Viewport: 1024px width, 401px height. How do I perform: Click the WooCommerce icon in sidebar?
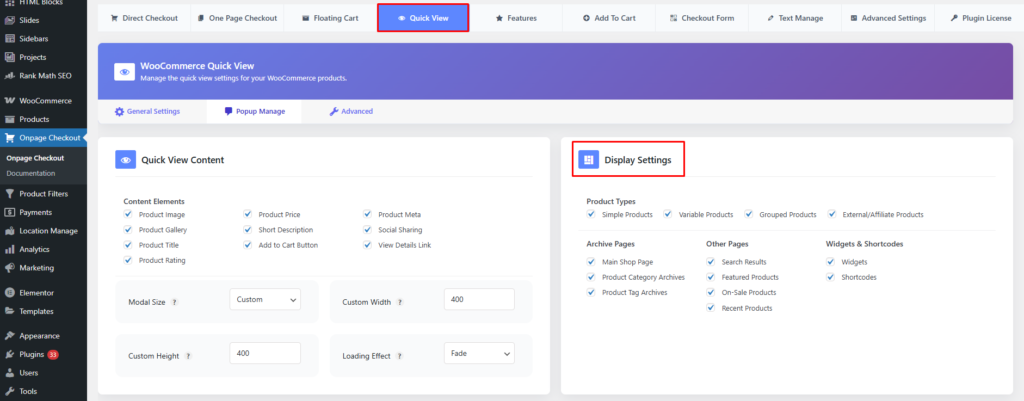(x=9, y=101)
